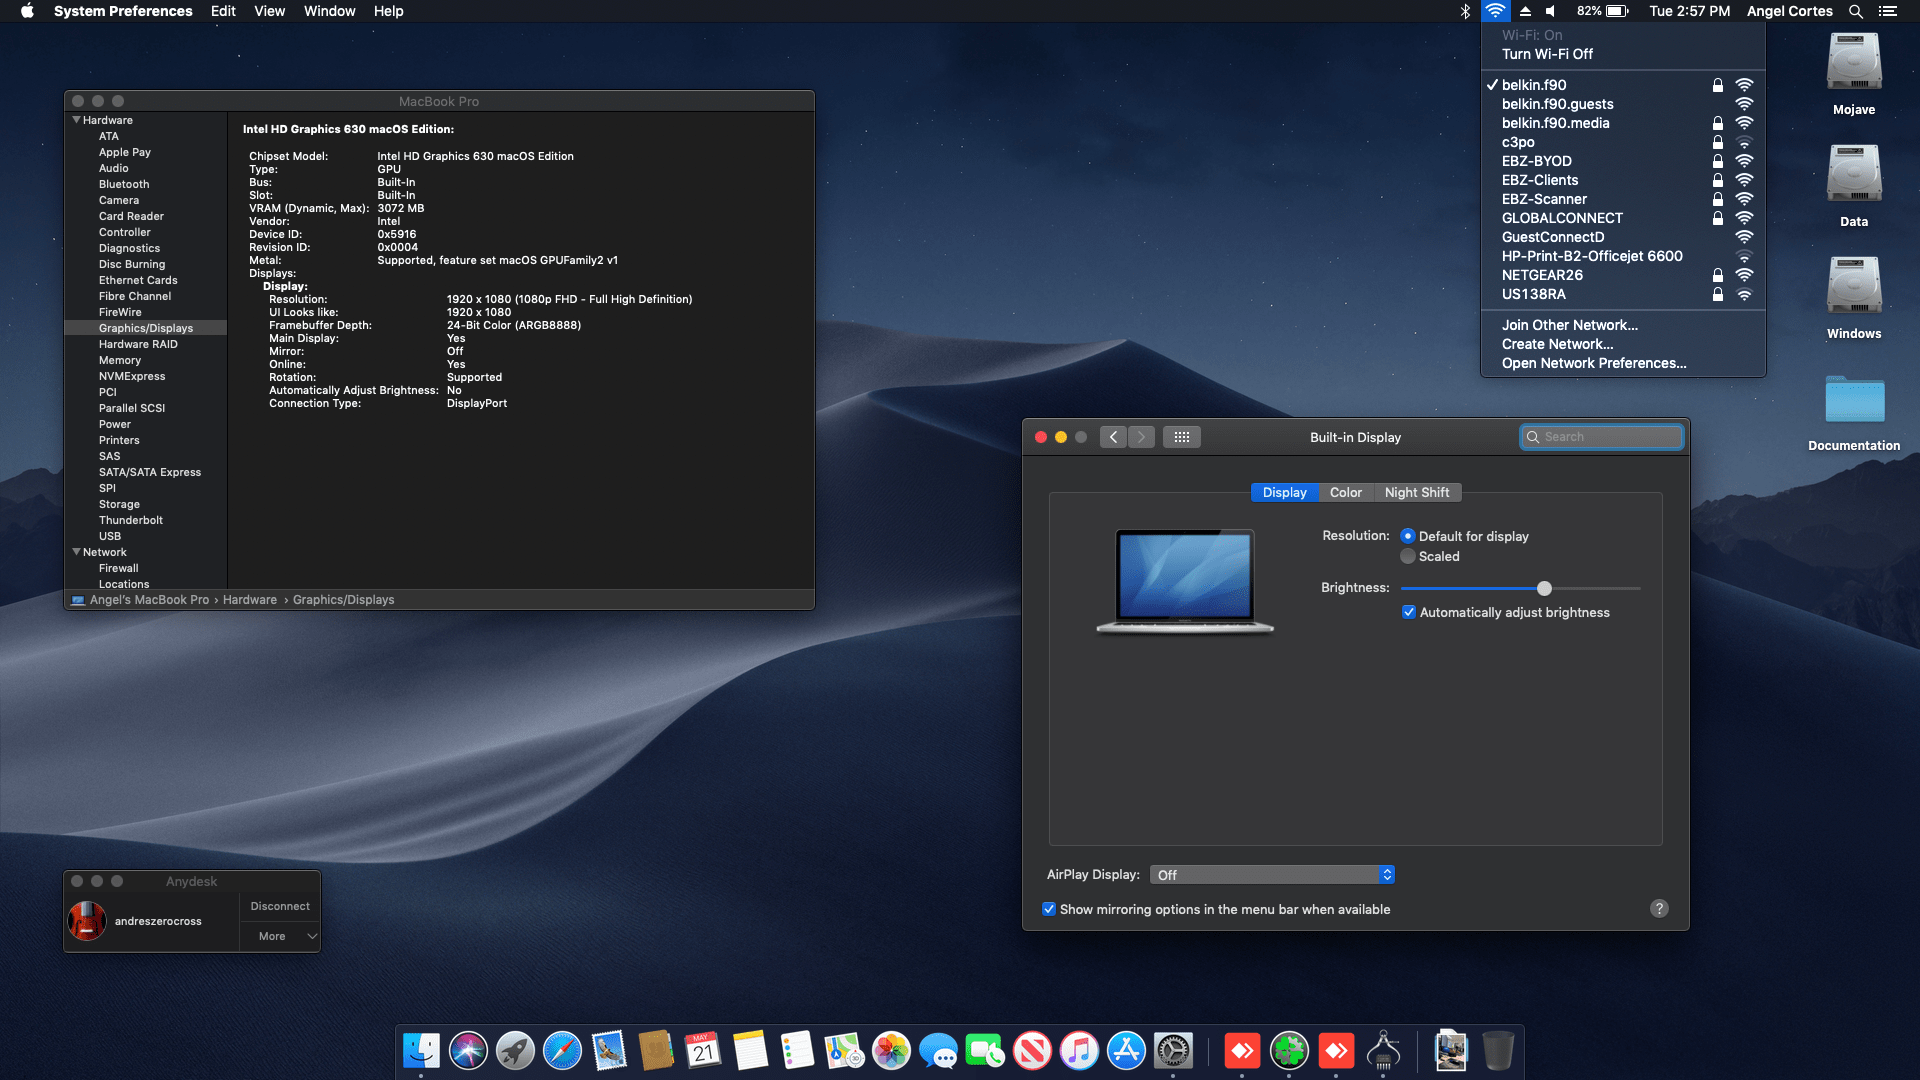Open the App Store dock icon

point(1126,1051)
